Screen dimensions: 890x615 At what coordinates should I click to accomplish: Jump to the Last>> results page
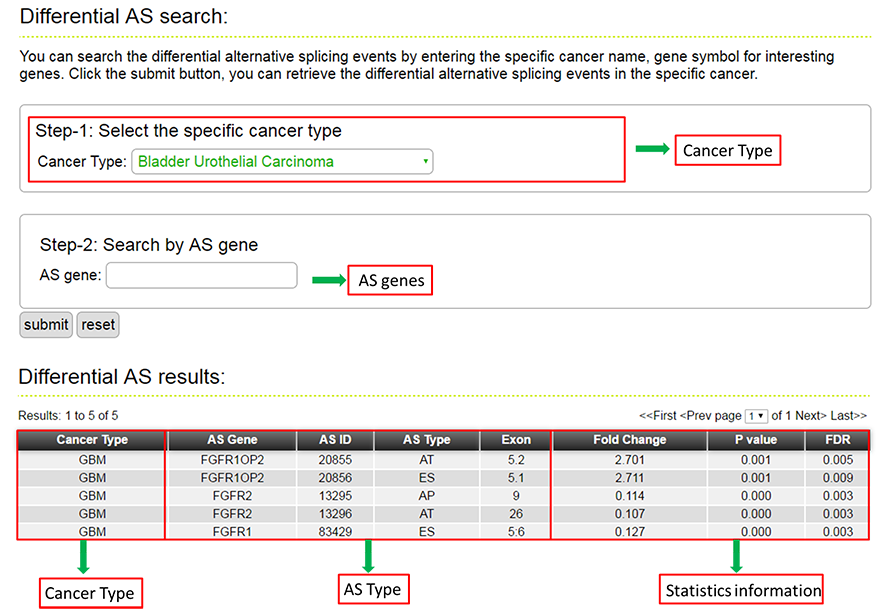(847, 415)
